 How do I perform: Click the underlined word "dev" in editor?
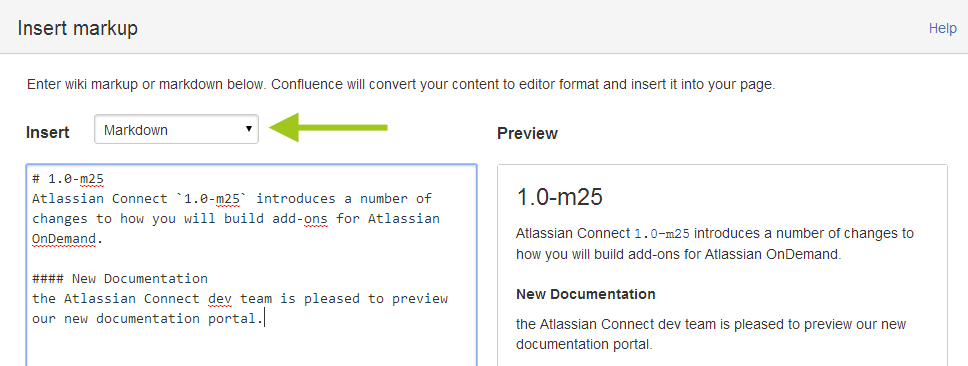click(220, 299)
